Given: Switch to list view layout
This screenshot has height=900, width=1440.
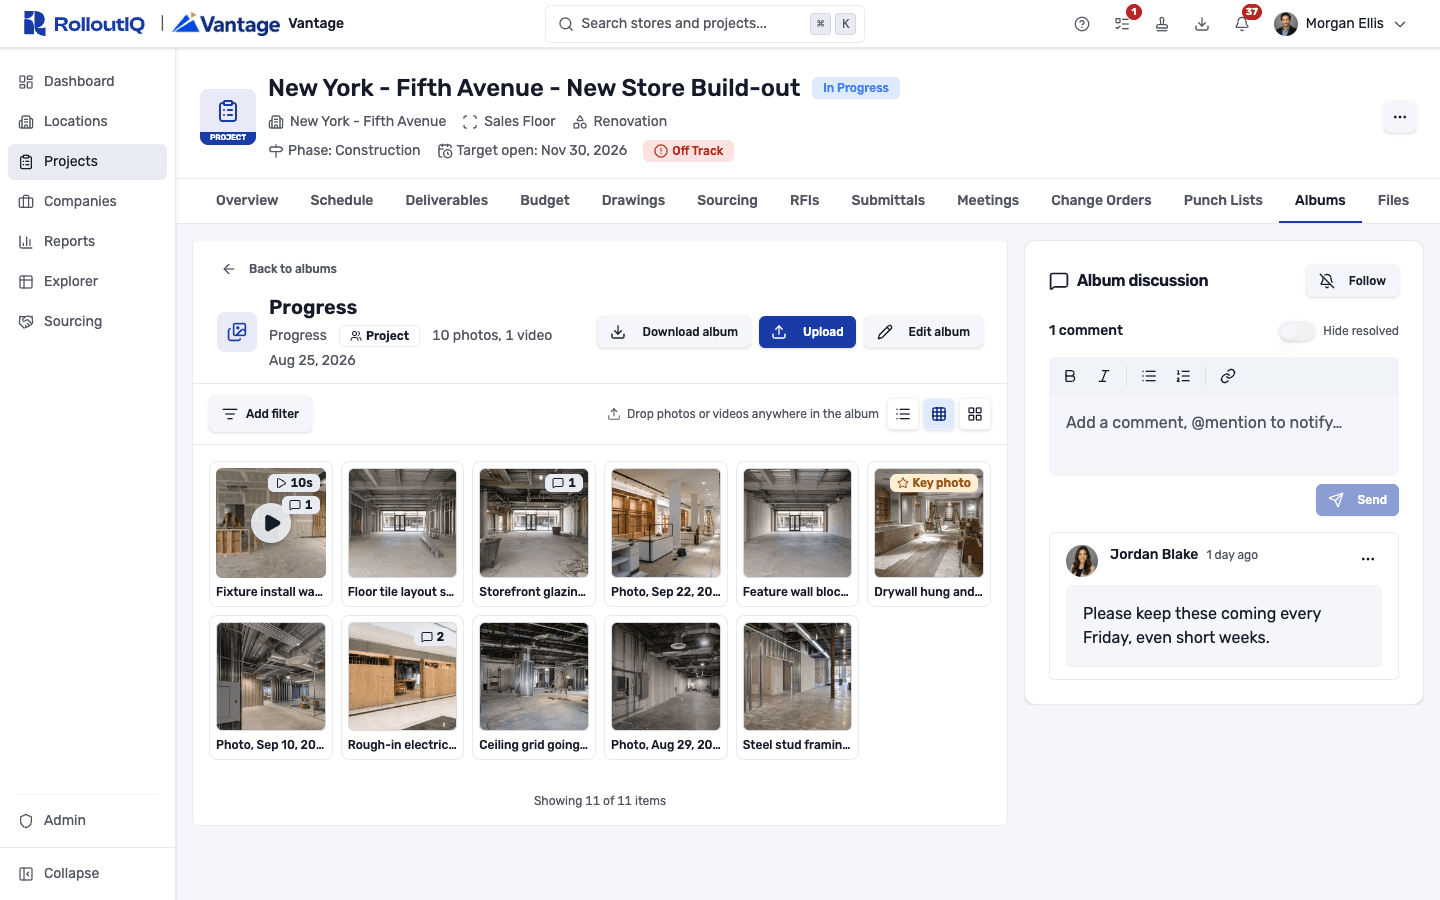Looking at the screenshot, I should pos(903,414).
